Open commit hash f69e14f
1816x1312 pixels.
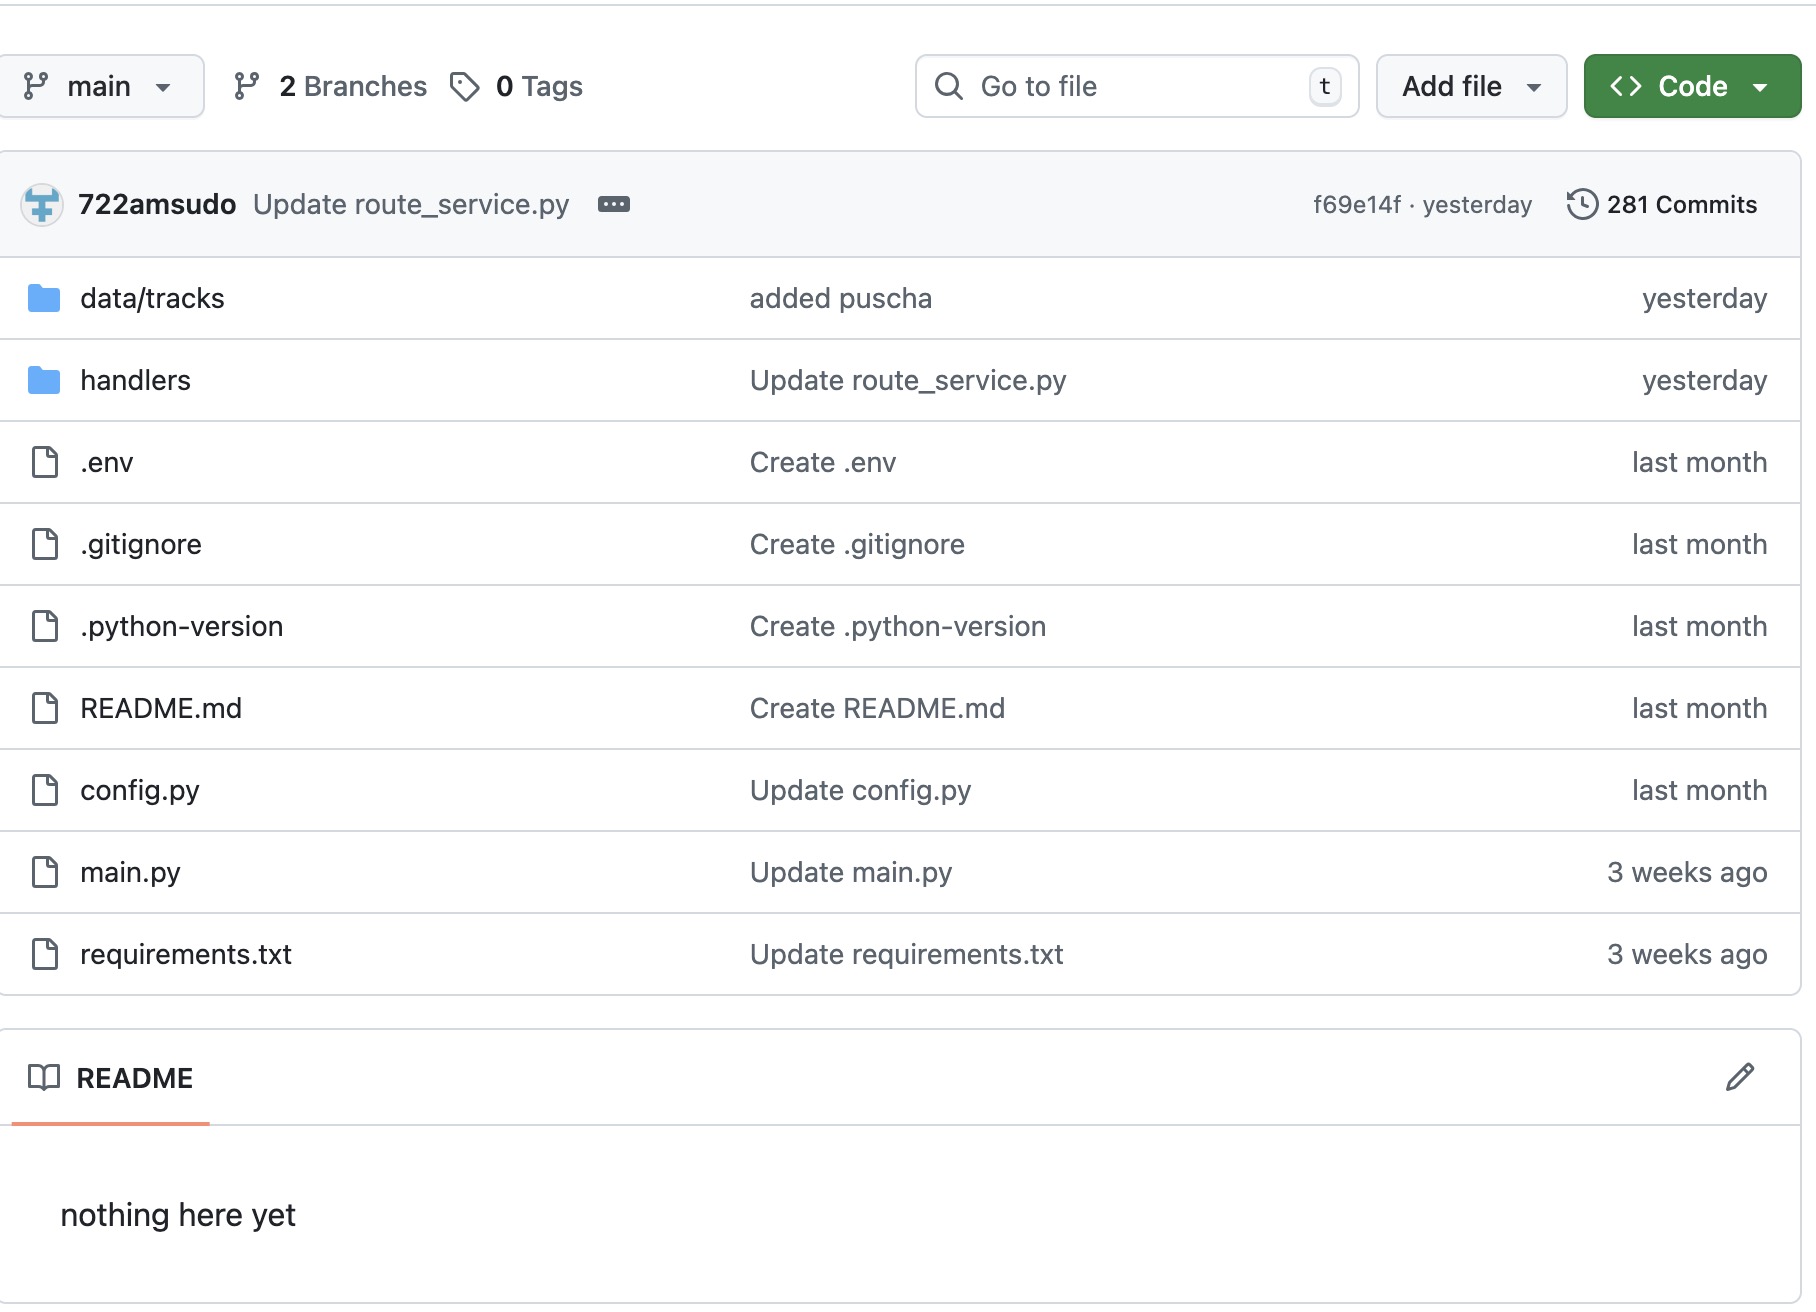(1356, 205)
